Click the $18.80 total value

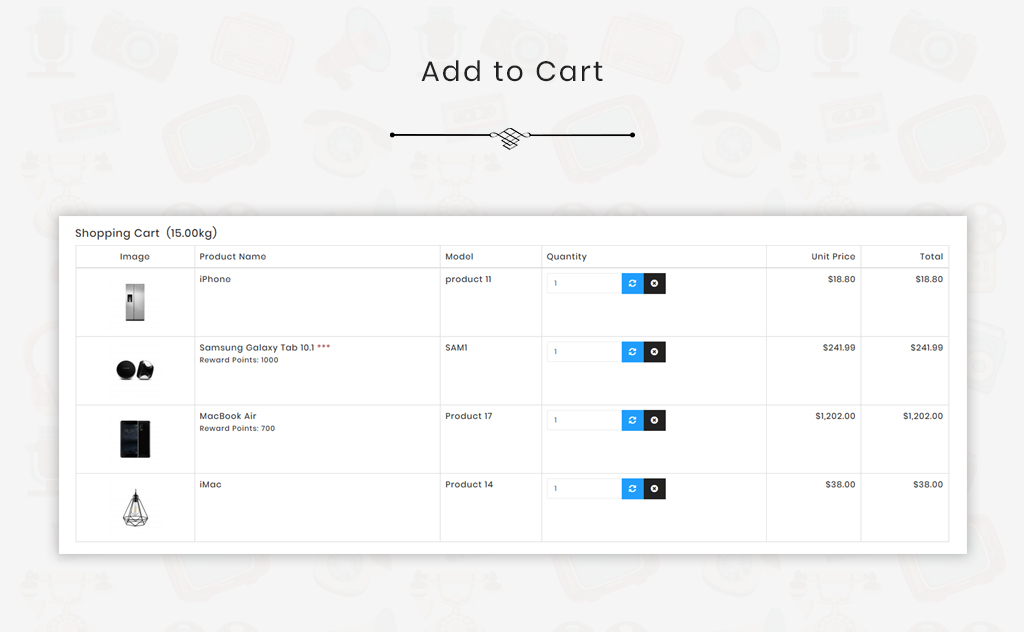[929, 279]
